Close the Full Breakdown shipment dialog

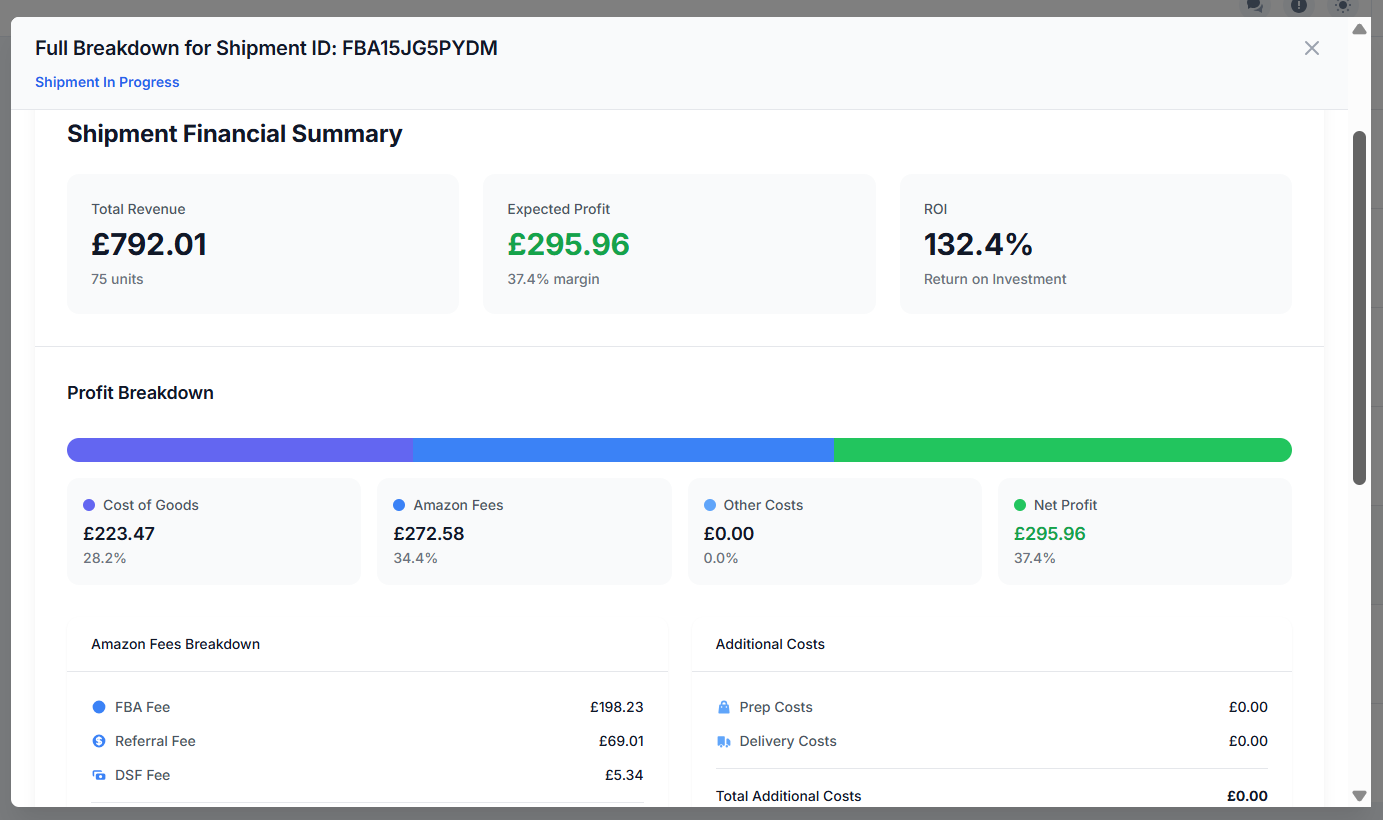[x=1312, y=48]
